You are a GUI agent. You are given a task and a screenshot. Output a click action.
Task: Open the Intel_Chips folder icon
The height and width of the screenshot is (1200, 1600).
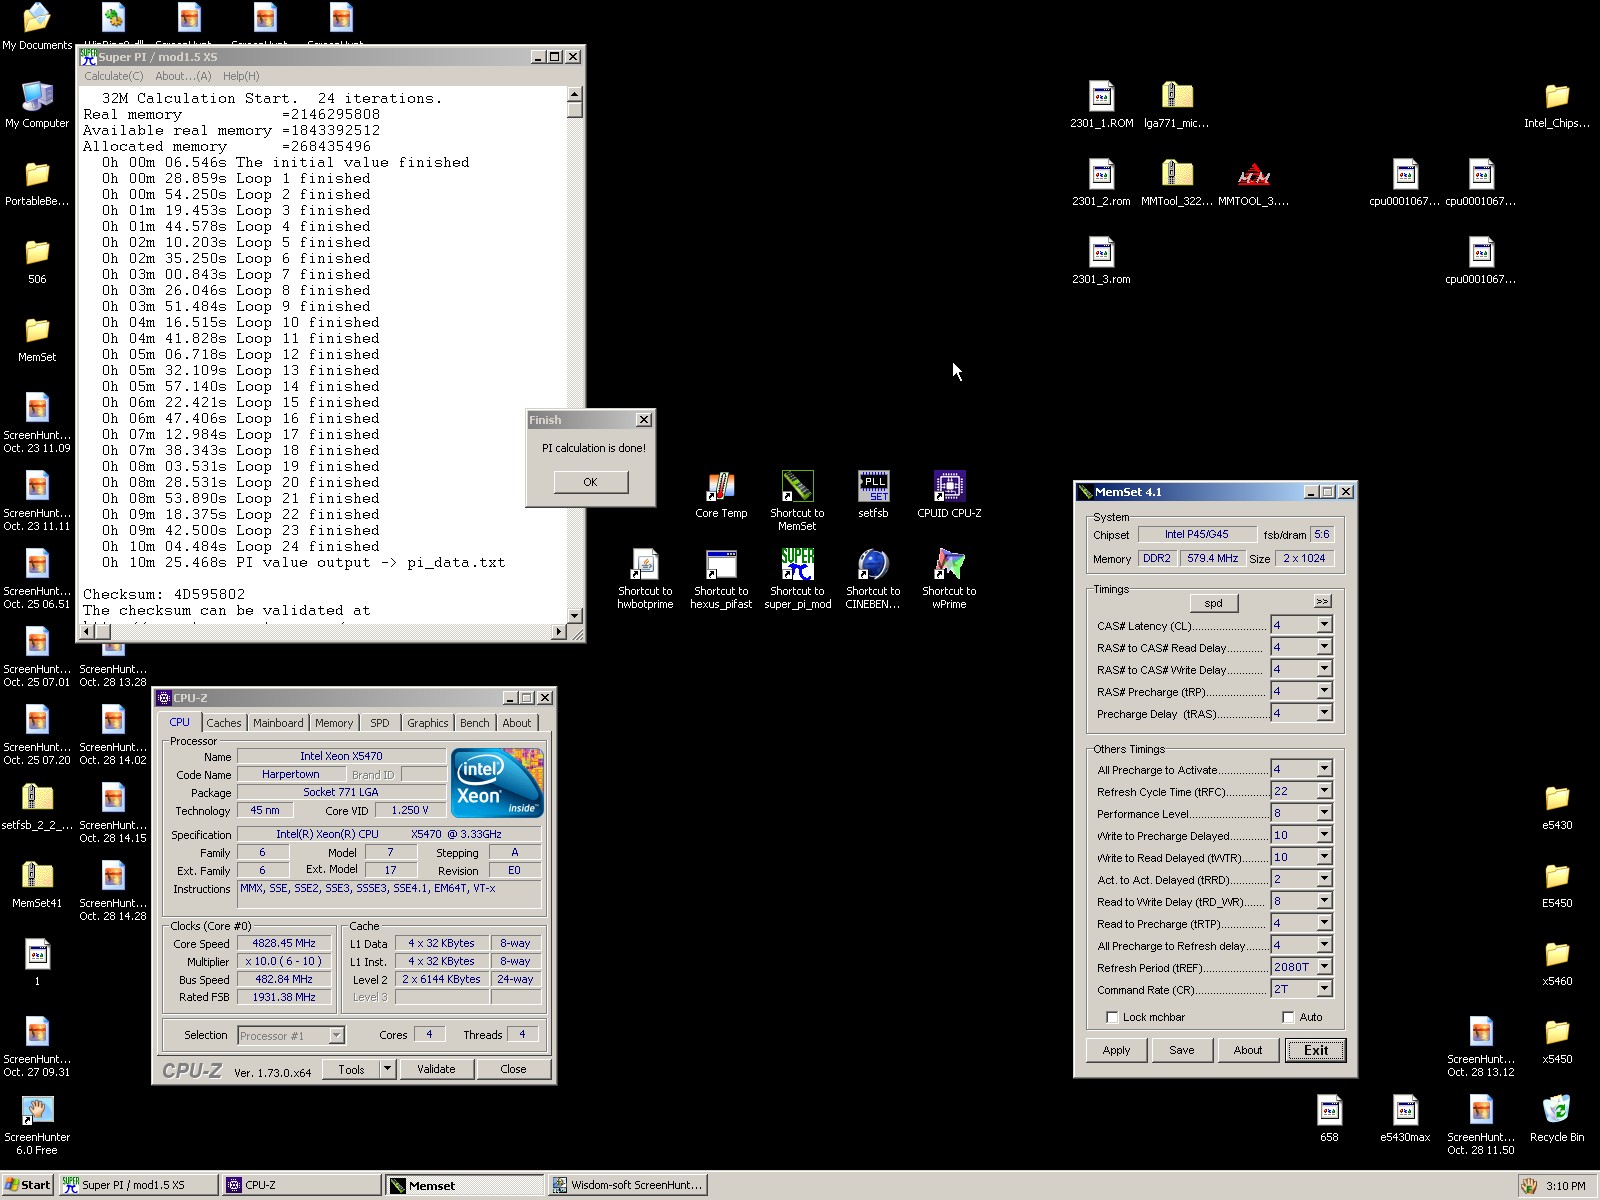1557,105
